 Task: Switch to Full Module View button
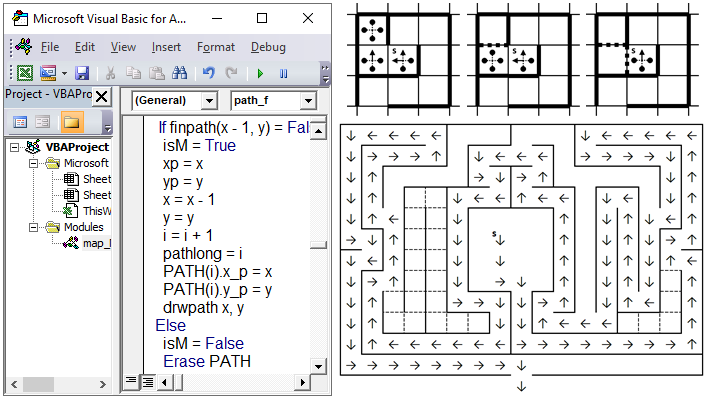tap(147, 382)
